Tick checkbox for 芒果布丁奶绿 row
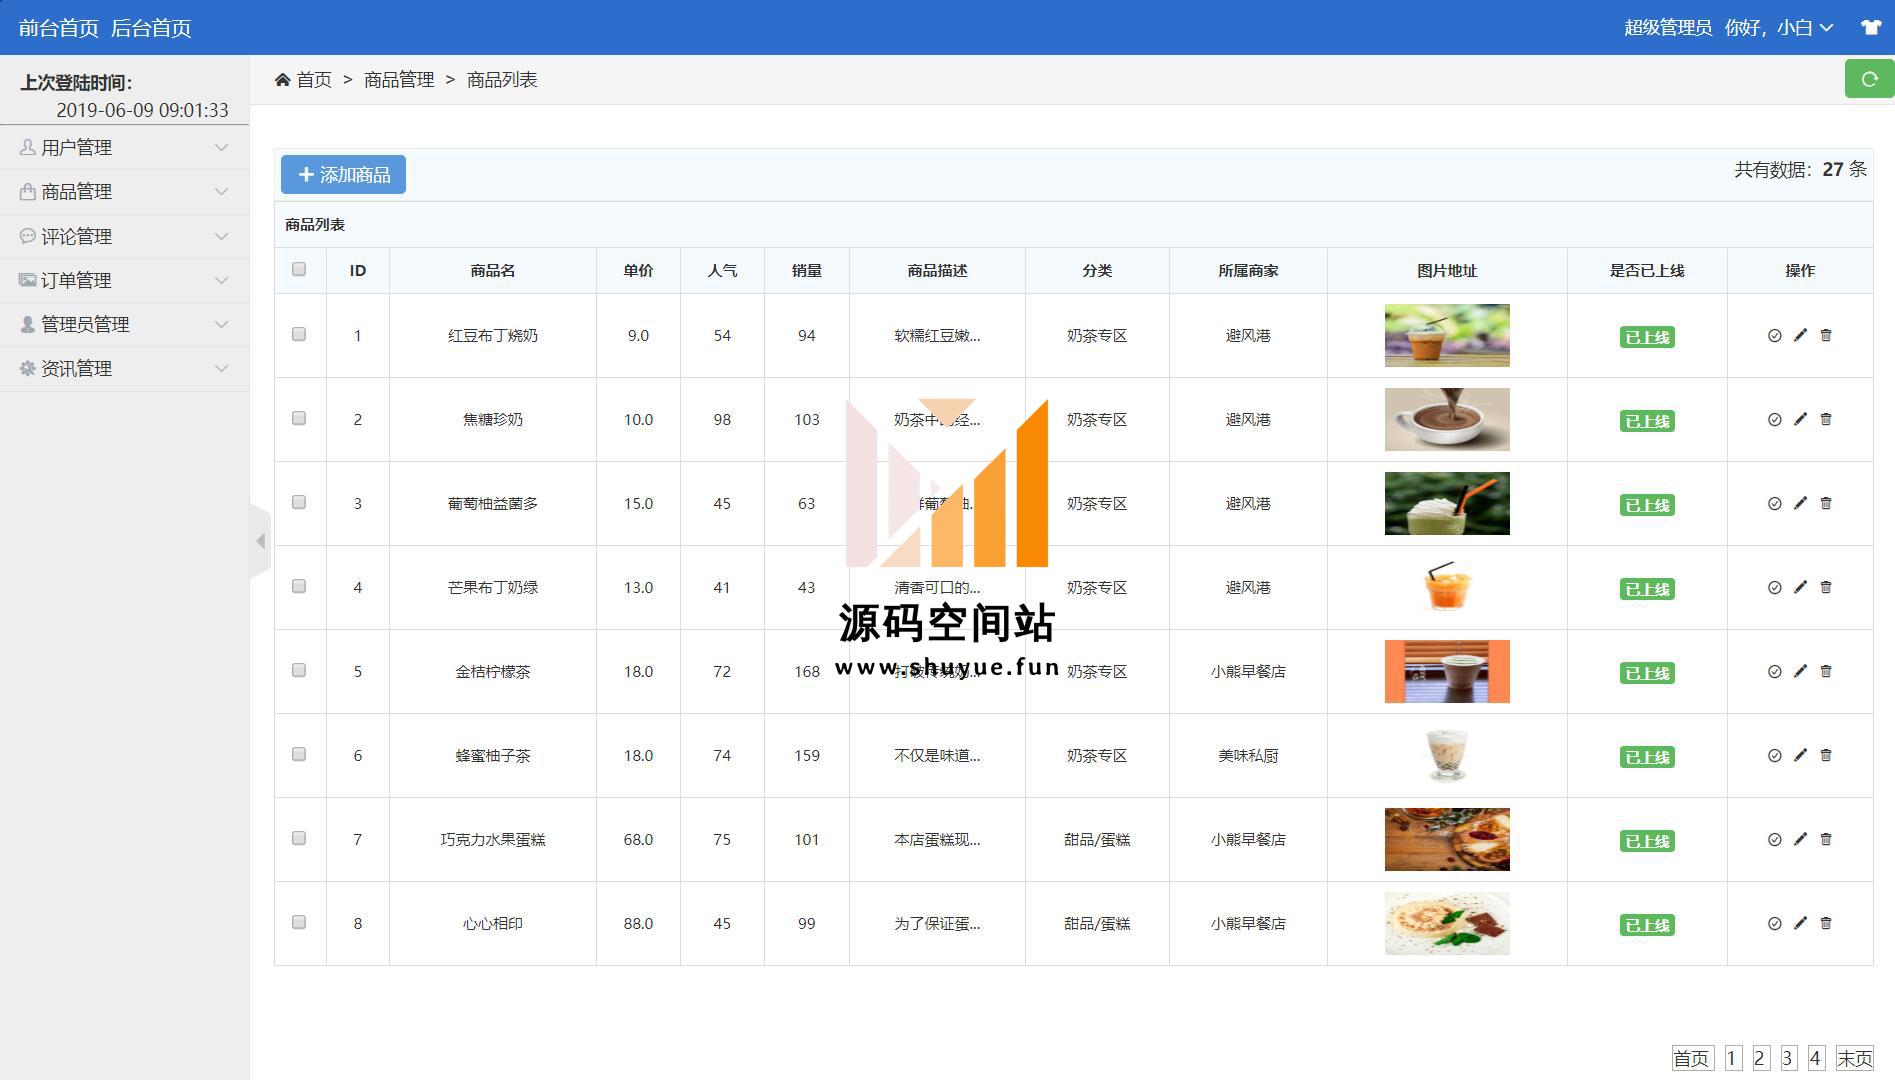The height and width of the screenshot is (1080, 1895). (299, 586)
